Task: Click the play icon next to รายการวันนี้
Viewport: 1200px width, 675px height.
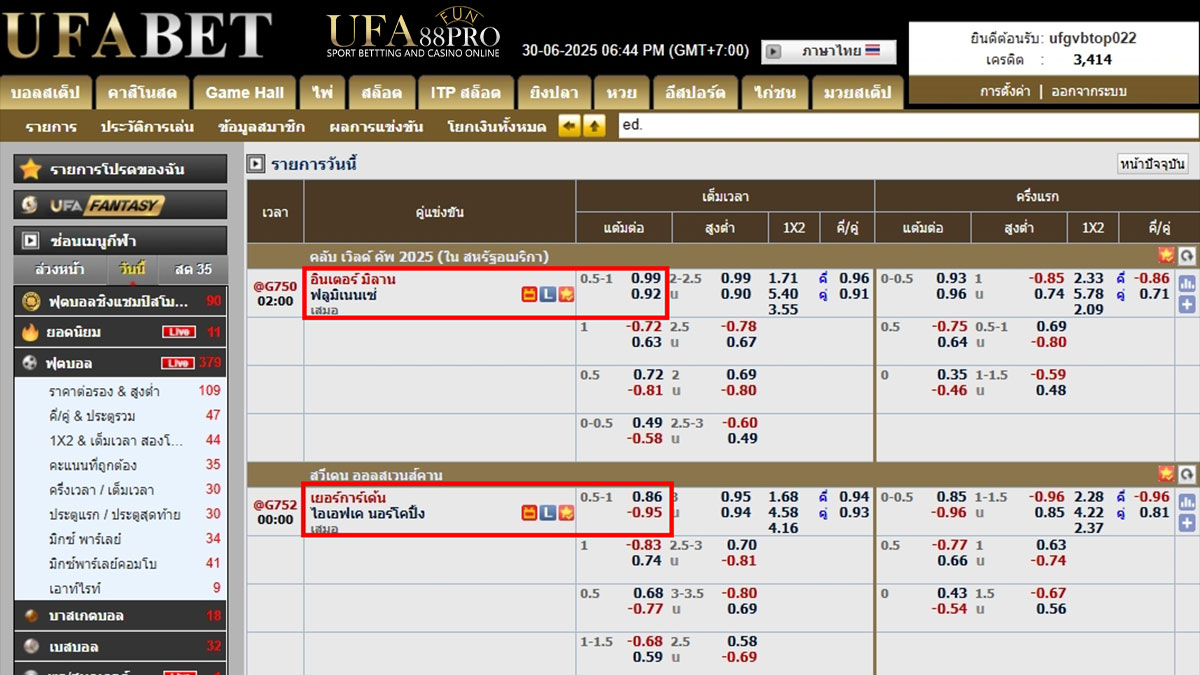Action: pyautogui.click(x=256, y=164)
